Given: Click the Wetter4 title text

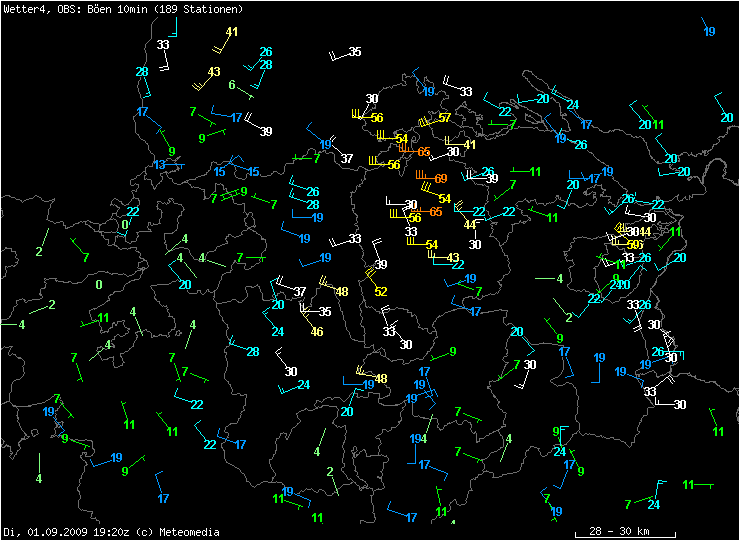Looking at the screenshot, I should [x=23, y=8].
